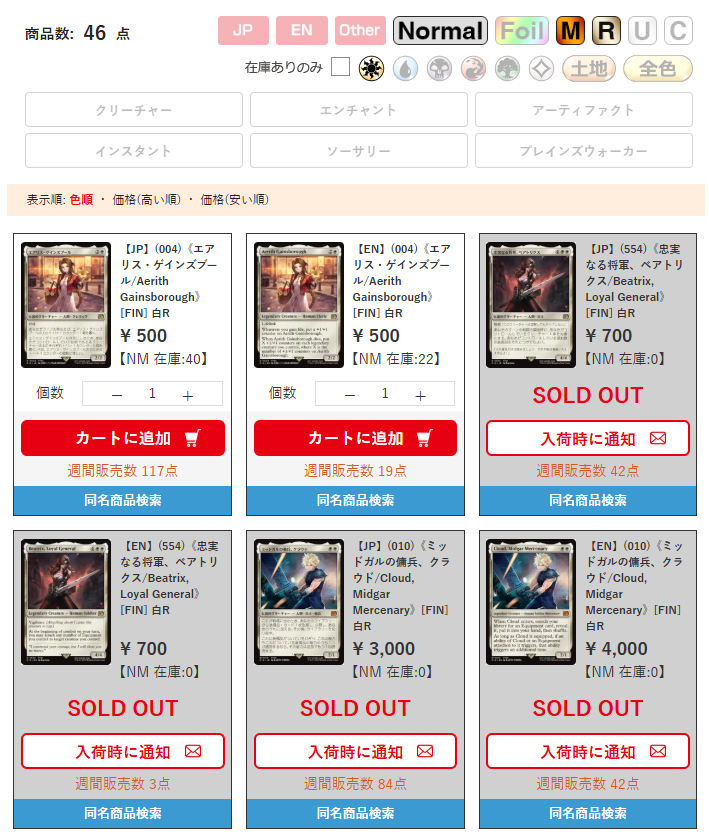Select the green mana tree filter

point(507,68)
